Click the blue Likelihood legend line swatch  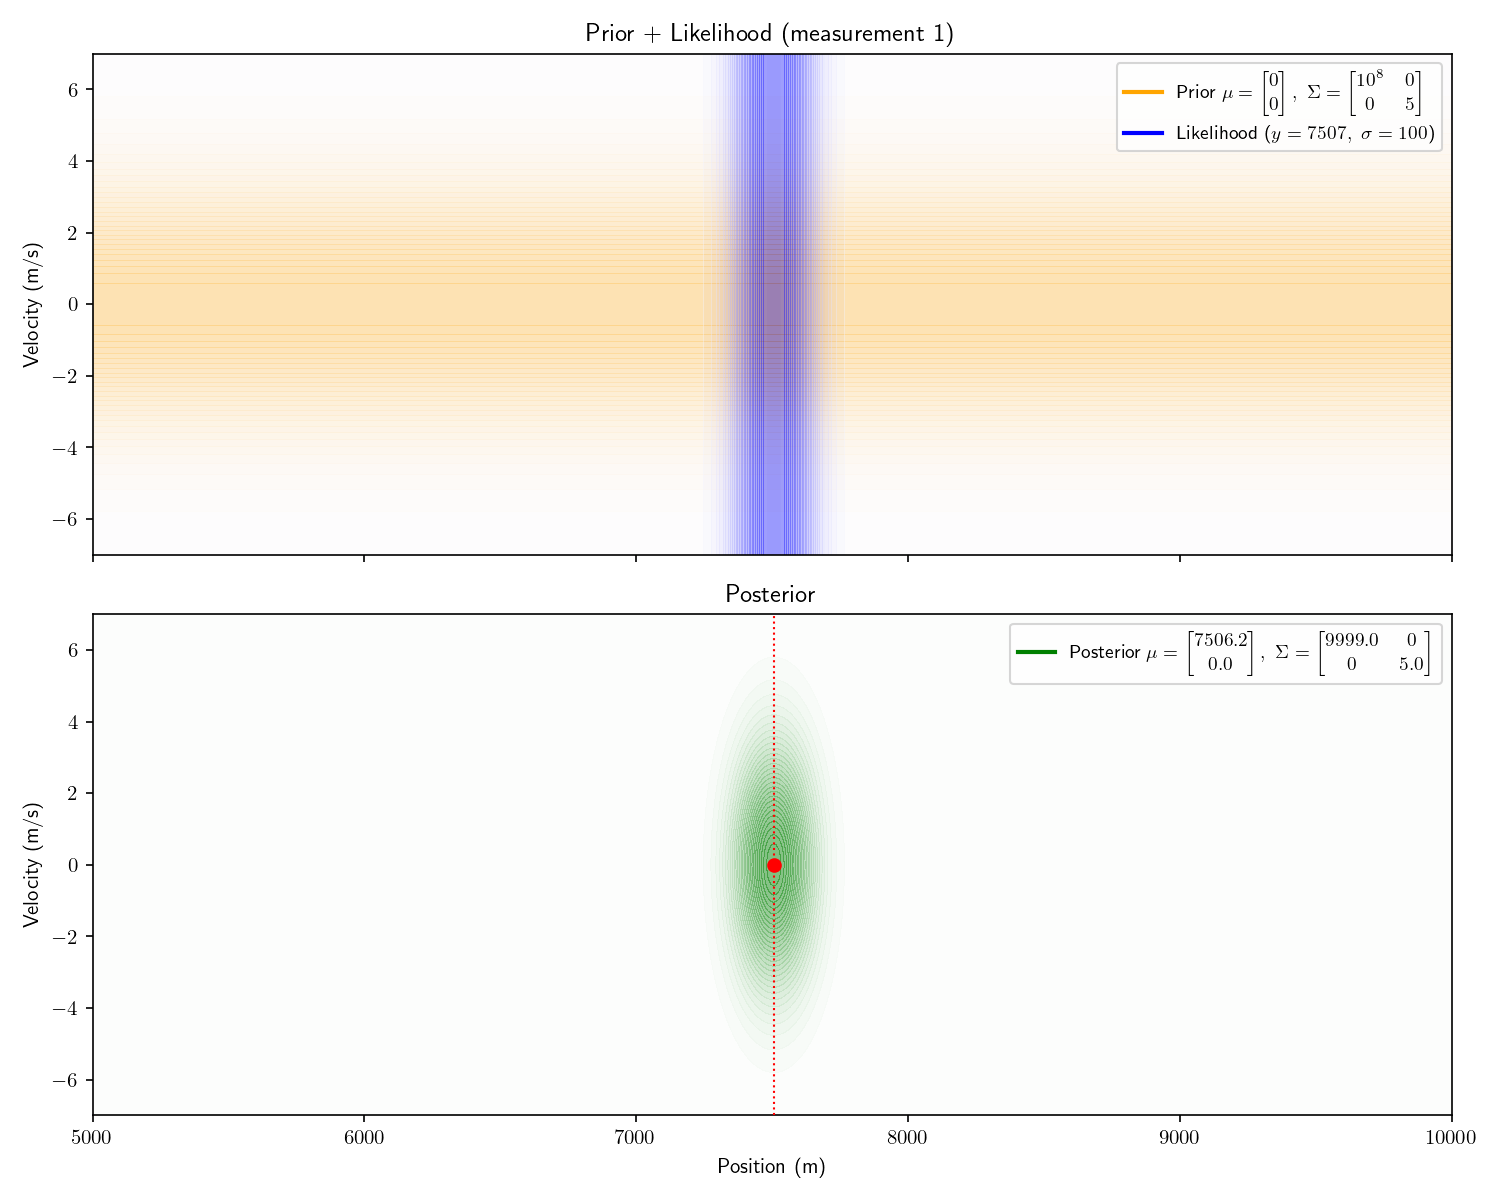pos(1143,133)
